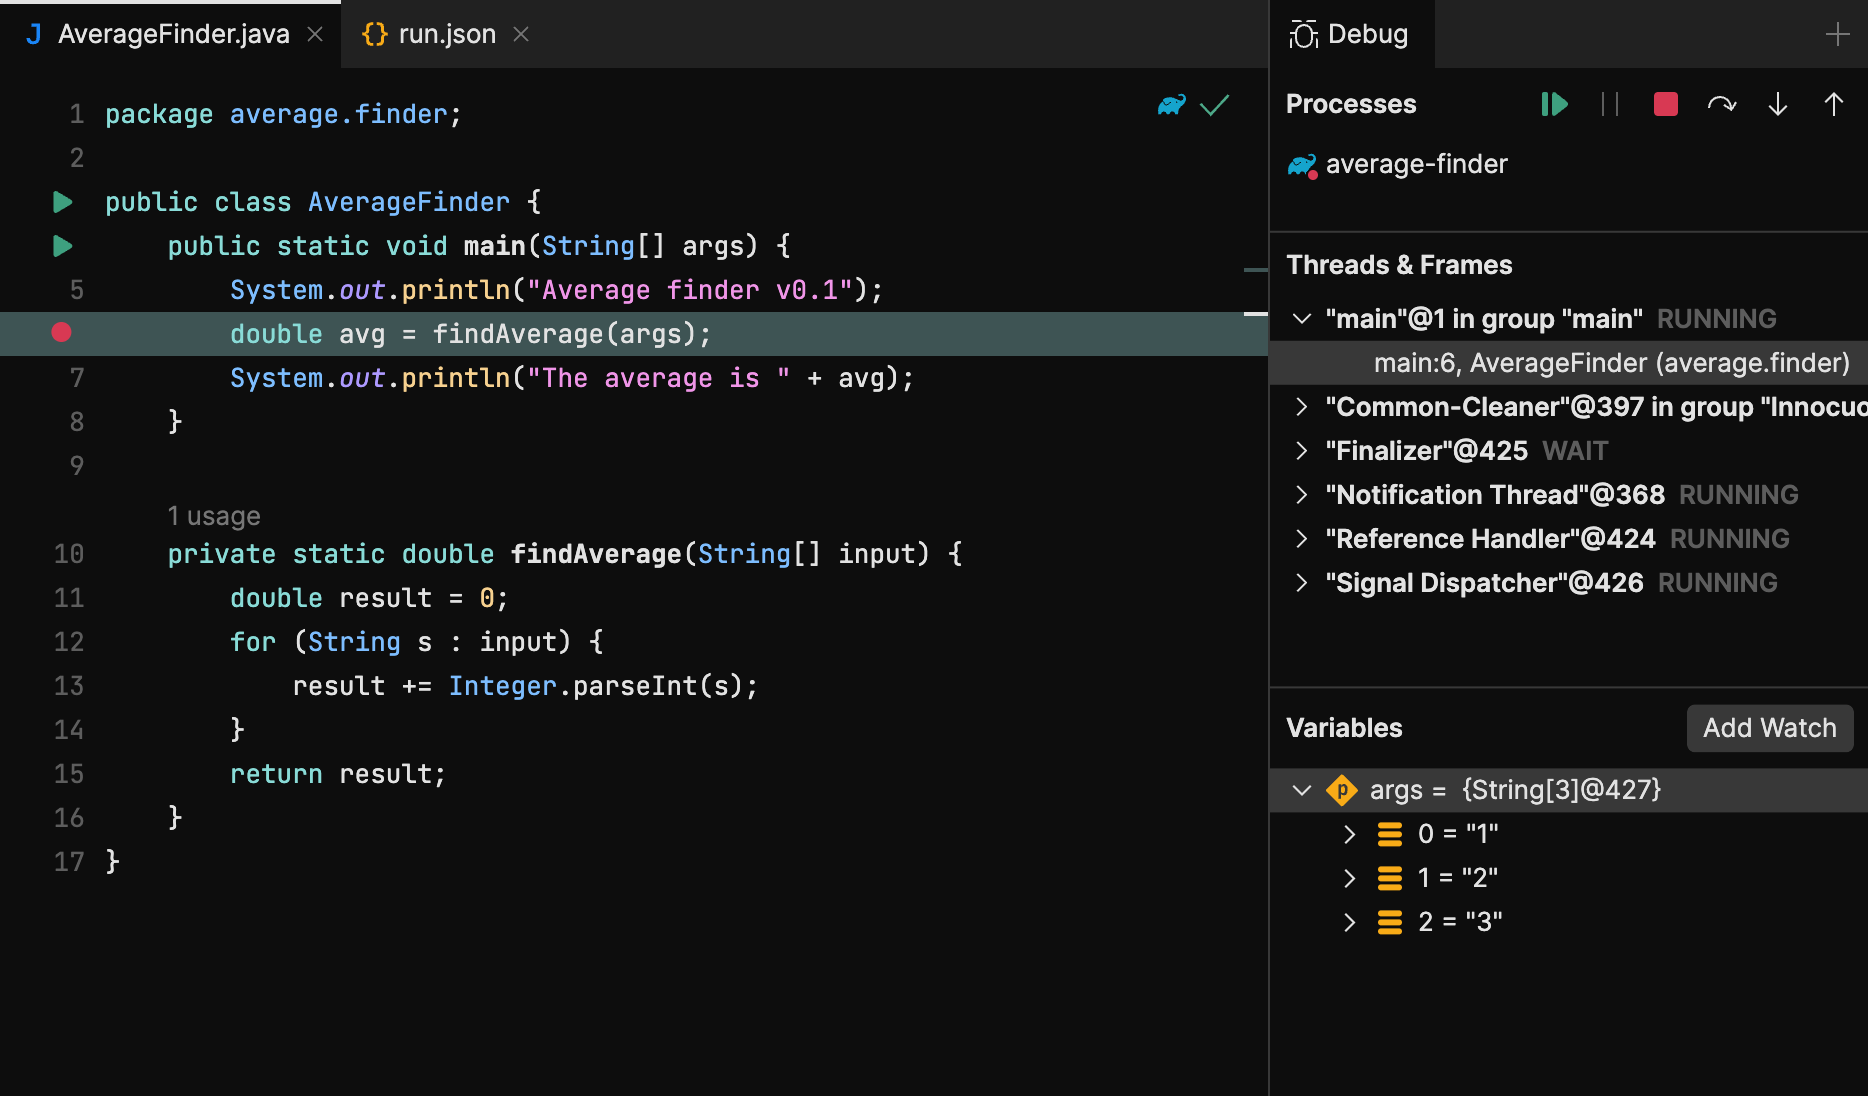This screenshot has height=1096, width=1868.
Task: Collapse the "main"@1 thread node
Action: 1301,319
